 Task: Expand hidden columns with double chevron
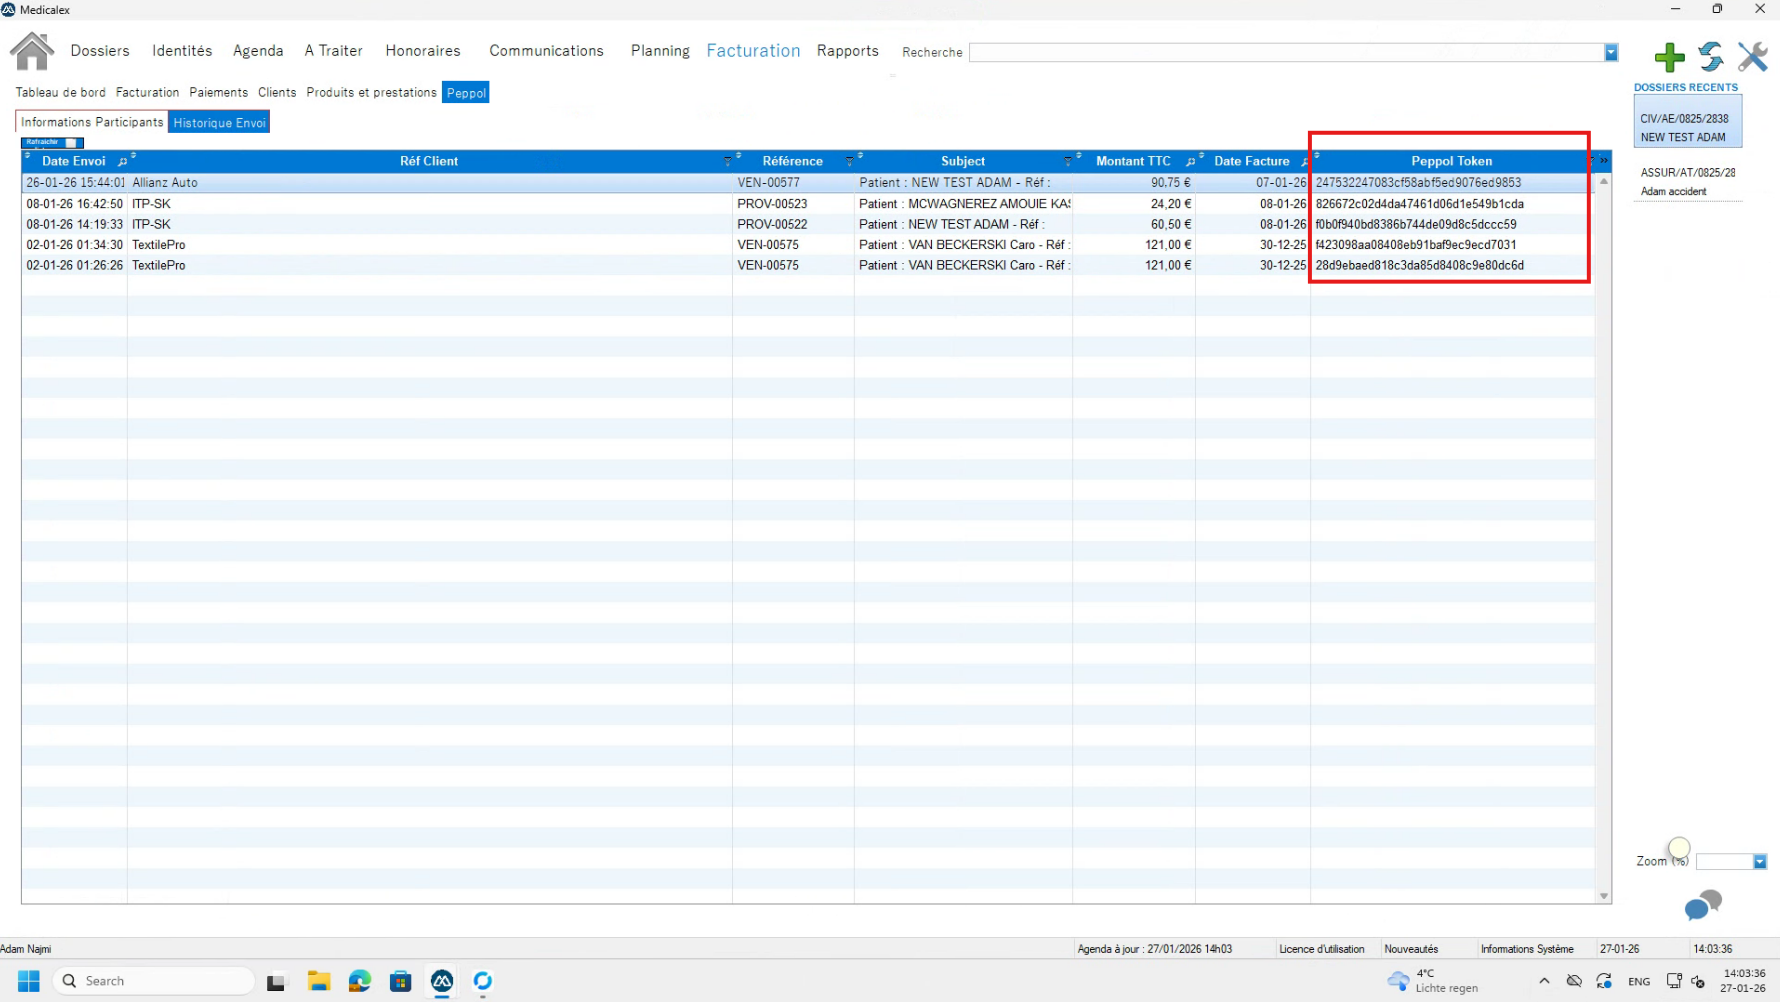pyautogui.click(x=1604, y=161)
